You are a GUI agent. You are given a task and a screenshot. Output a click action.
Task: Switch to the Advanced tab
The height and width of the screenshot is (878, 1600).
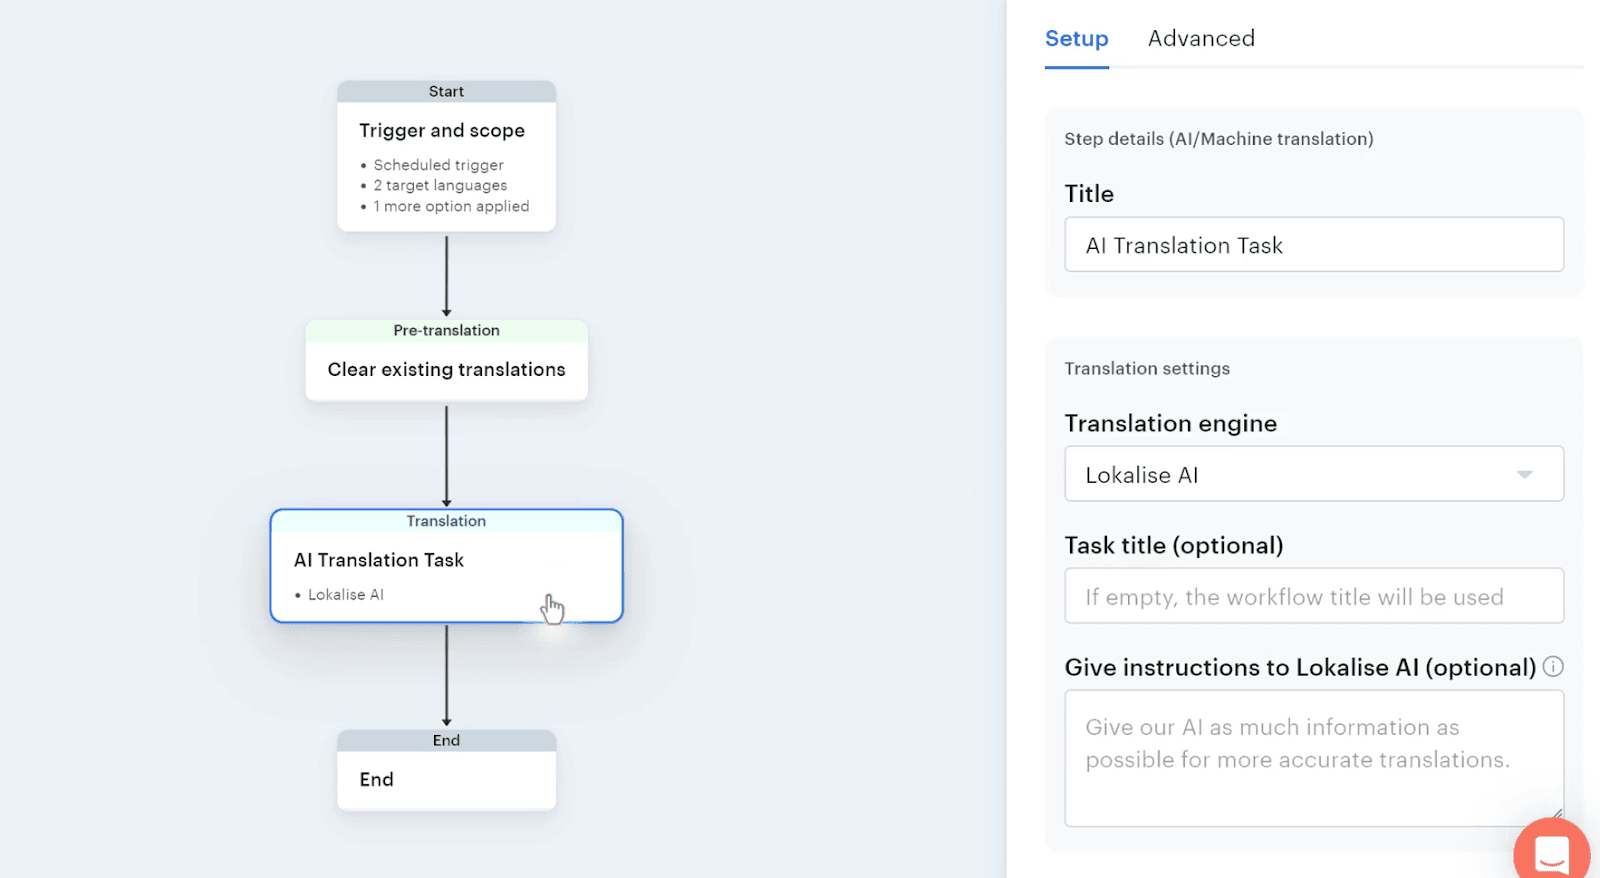point(1200,39)
